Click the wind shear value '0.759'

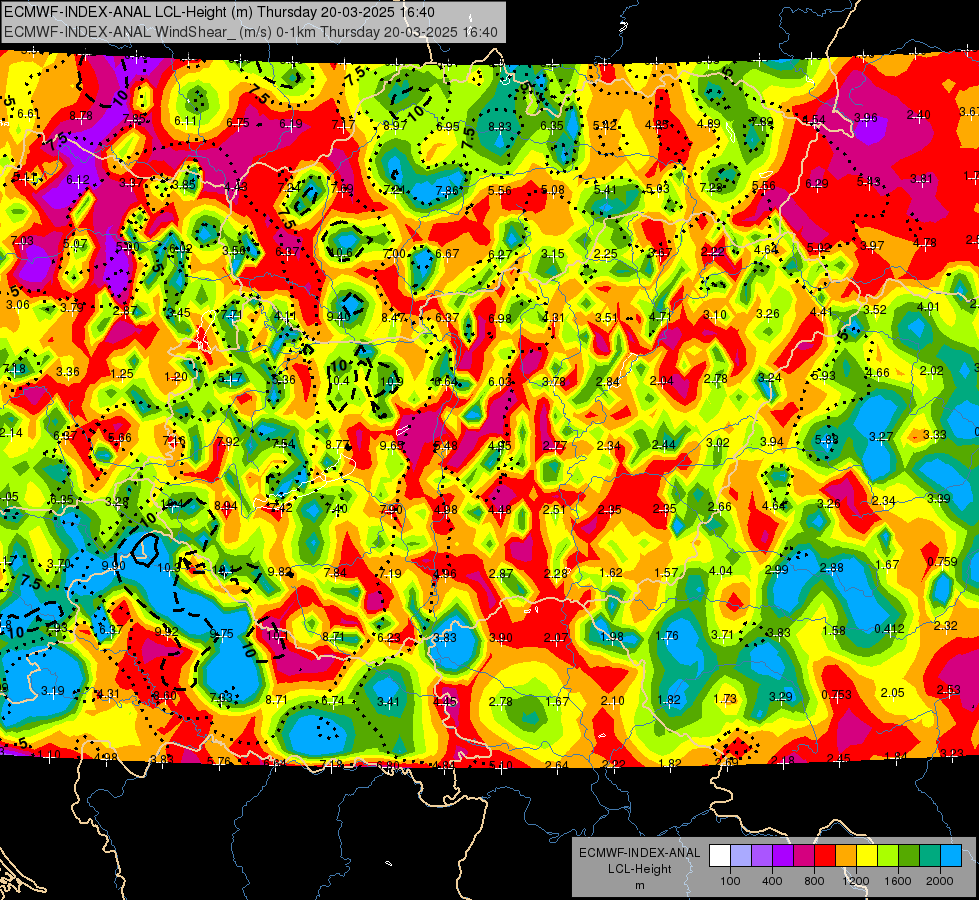click(942, 561)
